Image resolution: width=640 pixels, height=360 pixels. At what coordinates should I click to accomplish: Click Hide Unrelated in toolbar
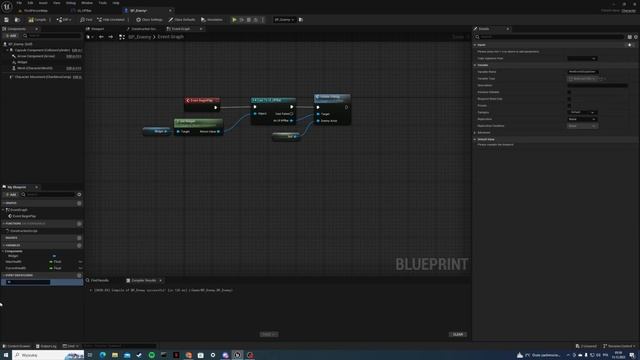click(x=111, y=20)
